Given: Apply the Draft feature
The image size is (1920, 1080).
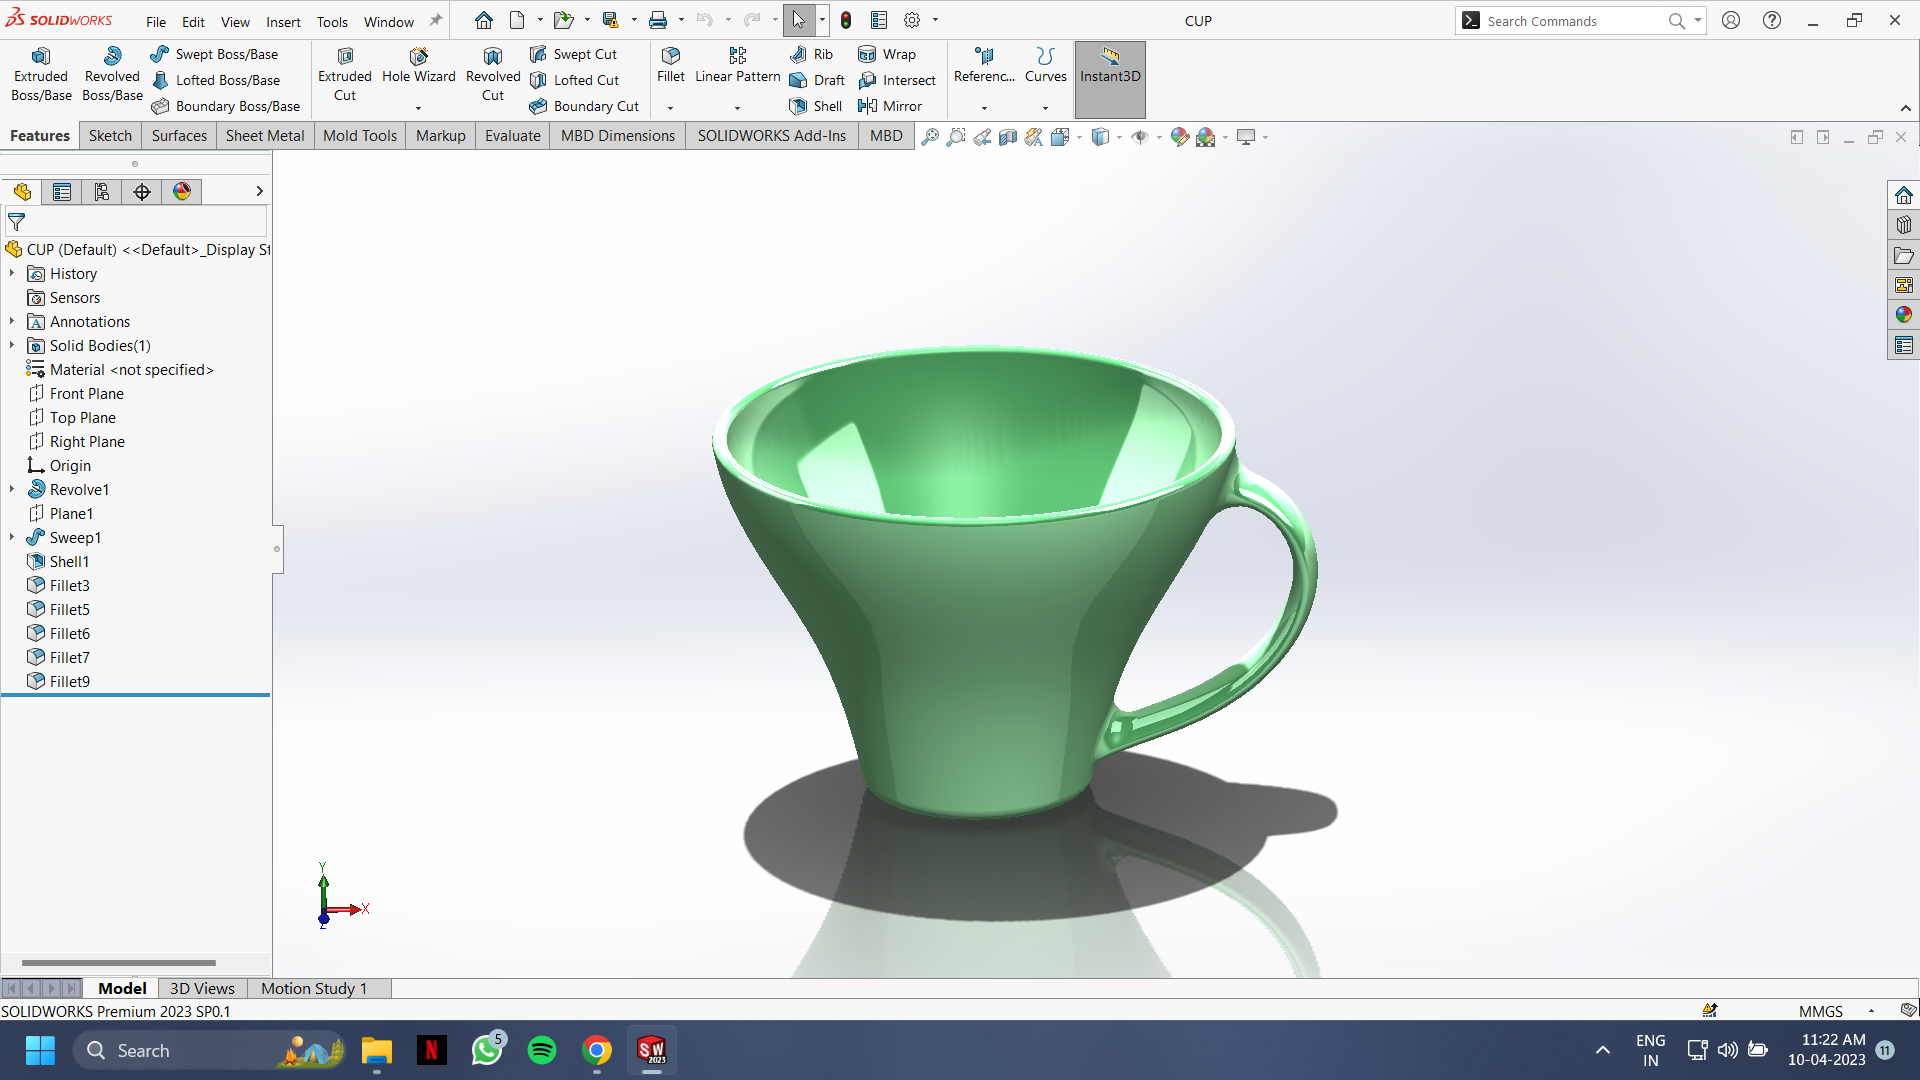Looking at the screenshot, I should [x=818, y=80].
